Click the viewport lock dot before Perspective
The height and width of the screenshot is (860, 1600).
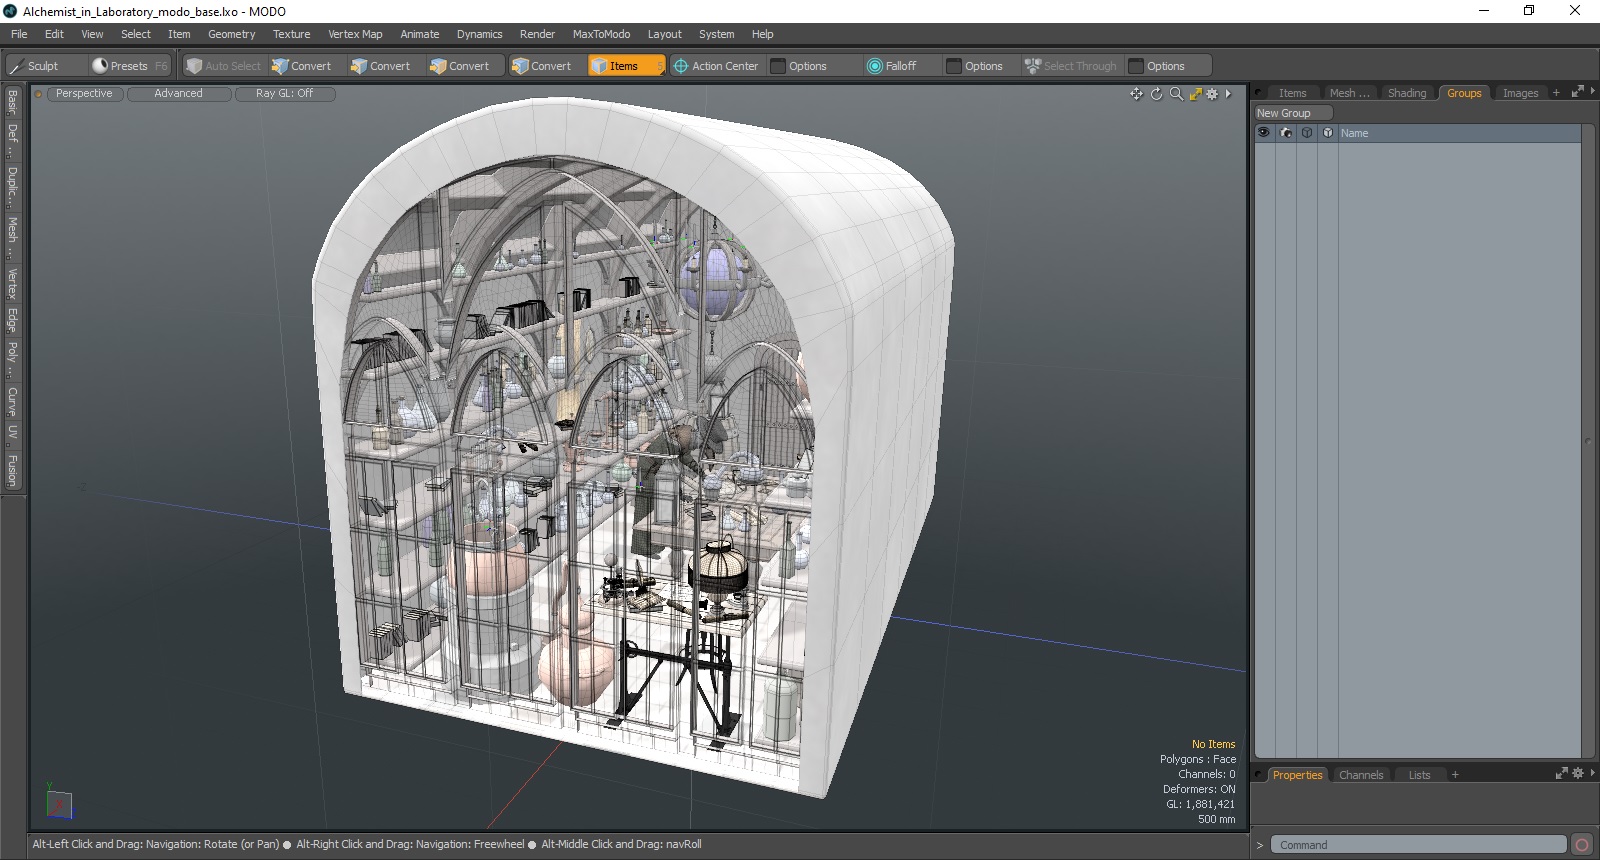click(x=39, y=94)
